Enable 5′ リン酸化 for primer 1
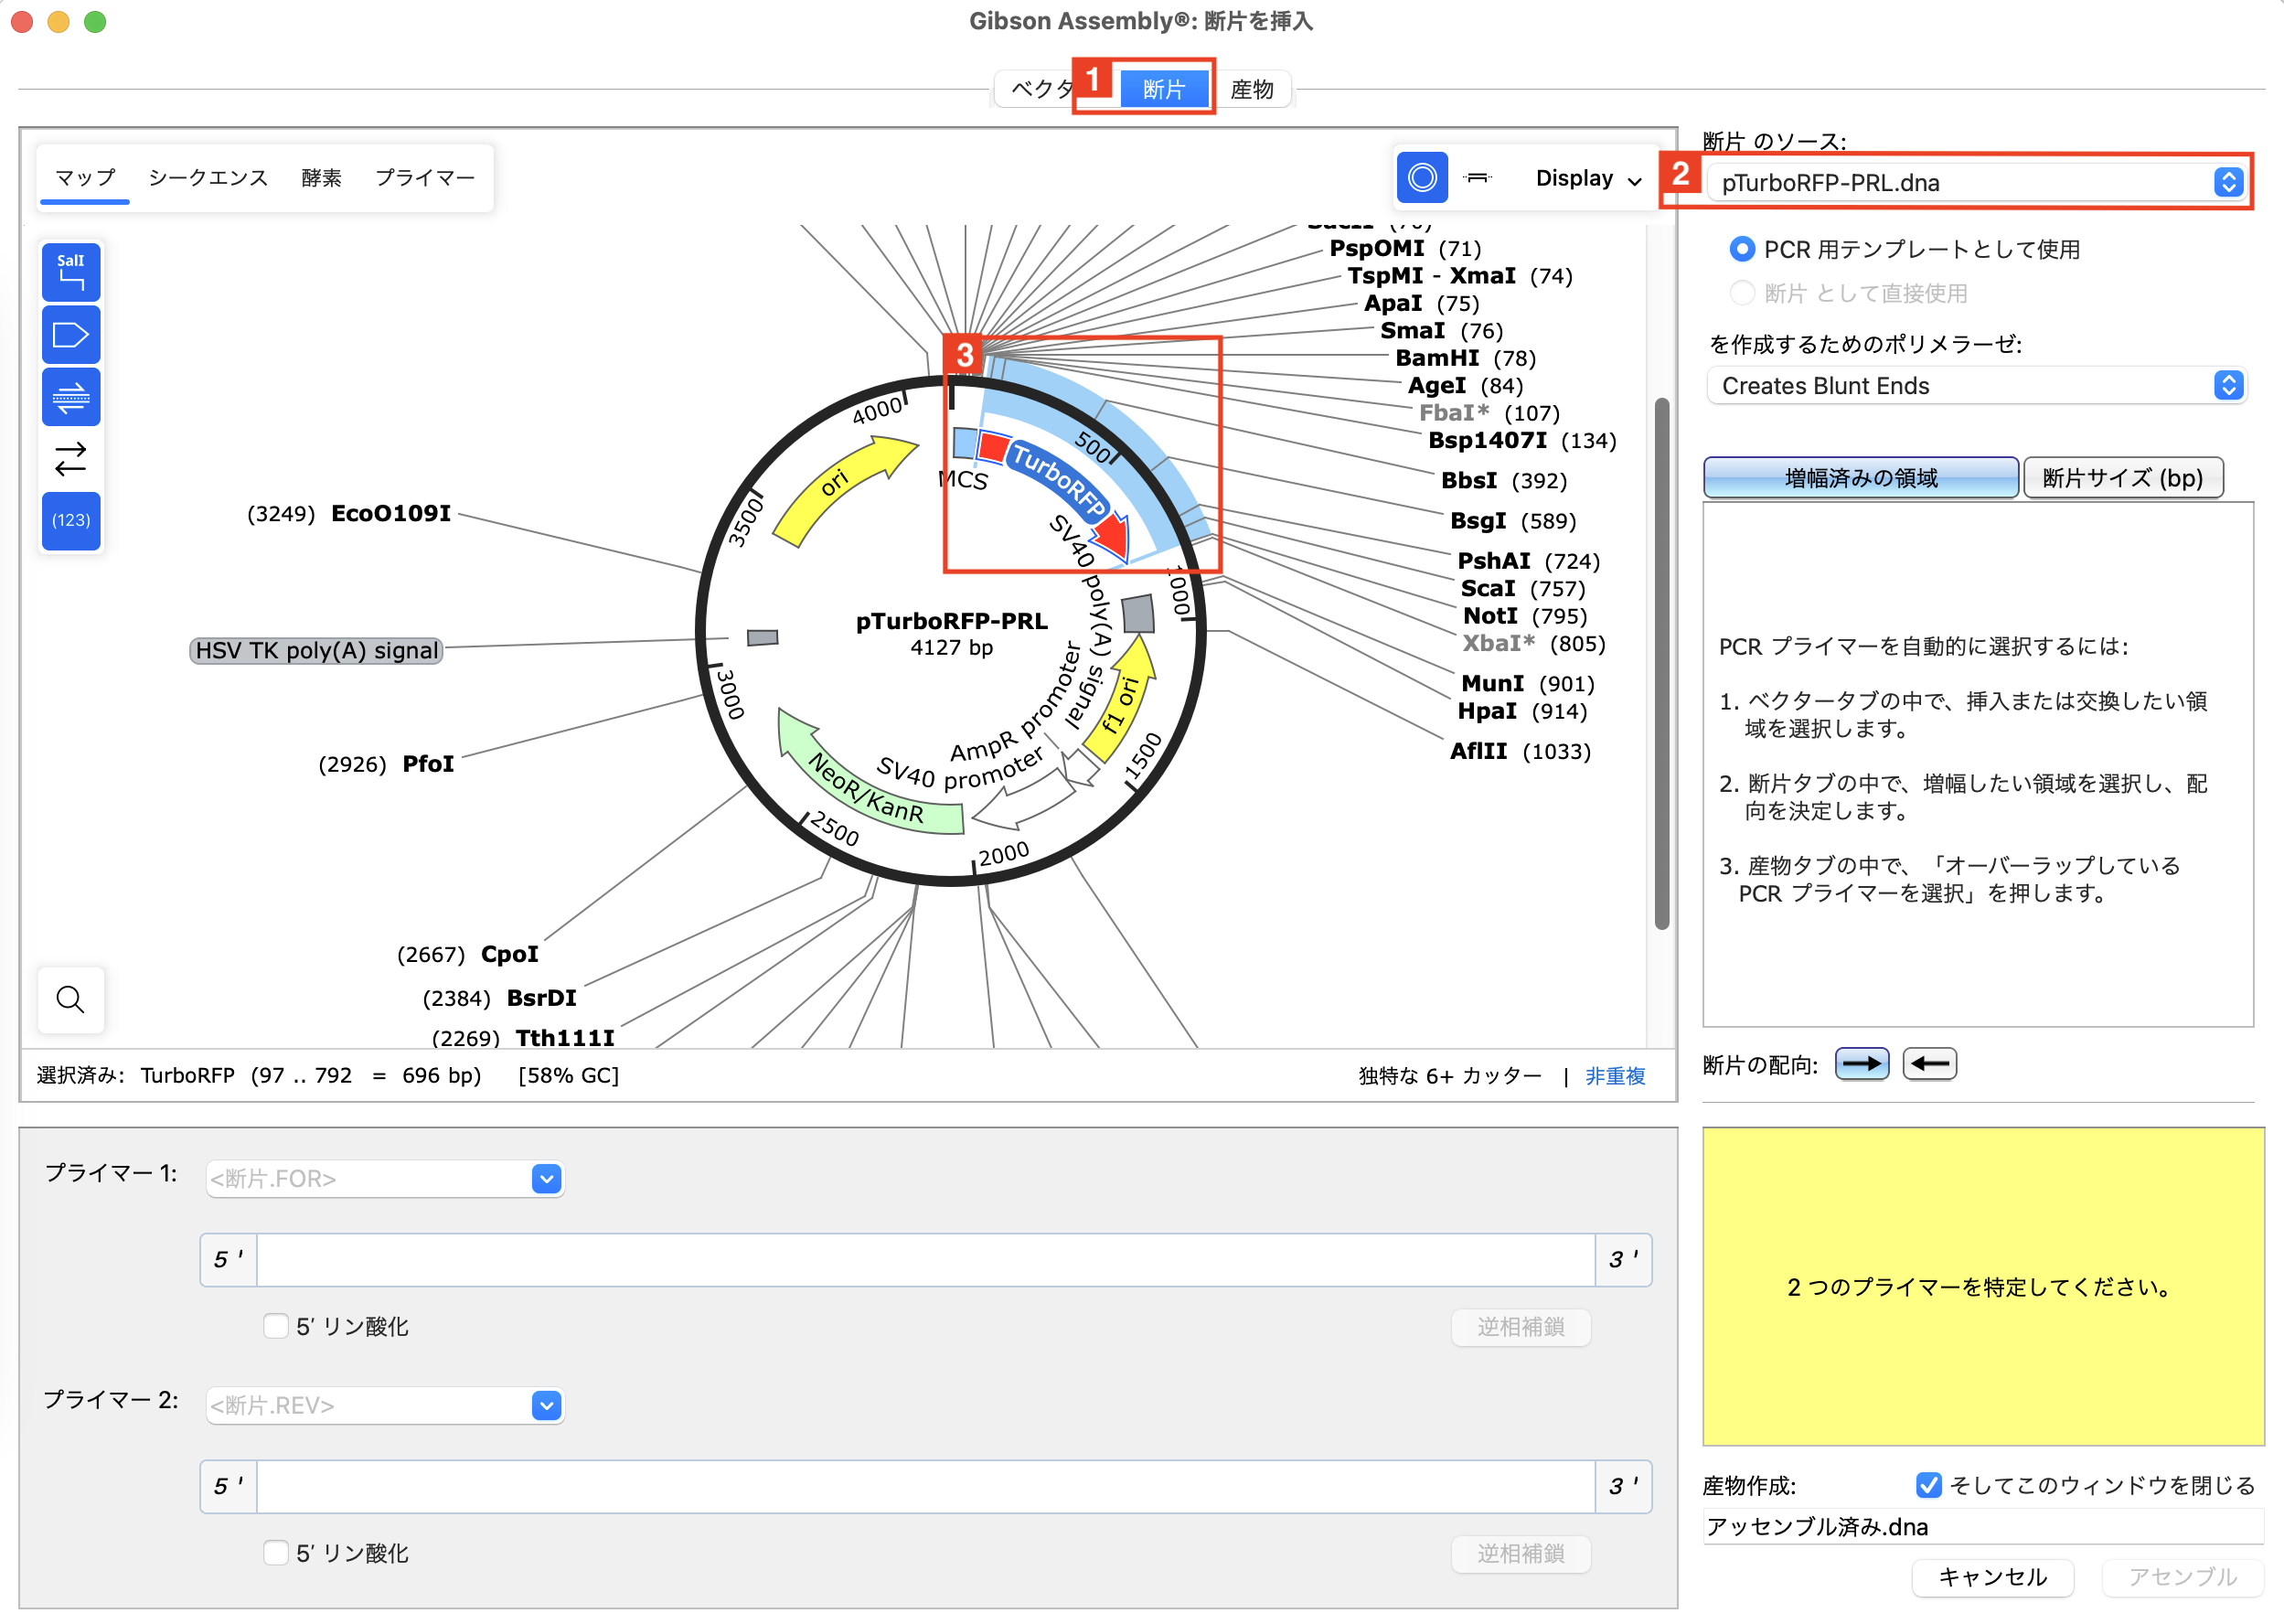2284x1624 pixels. pos(276,1326)
